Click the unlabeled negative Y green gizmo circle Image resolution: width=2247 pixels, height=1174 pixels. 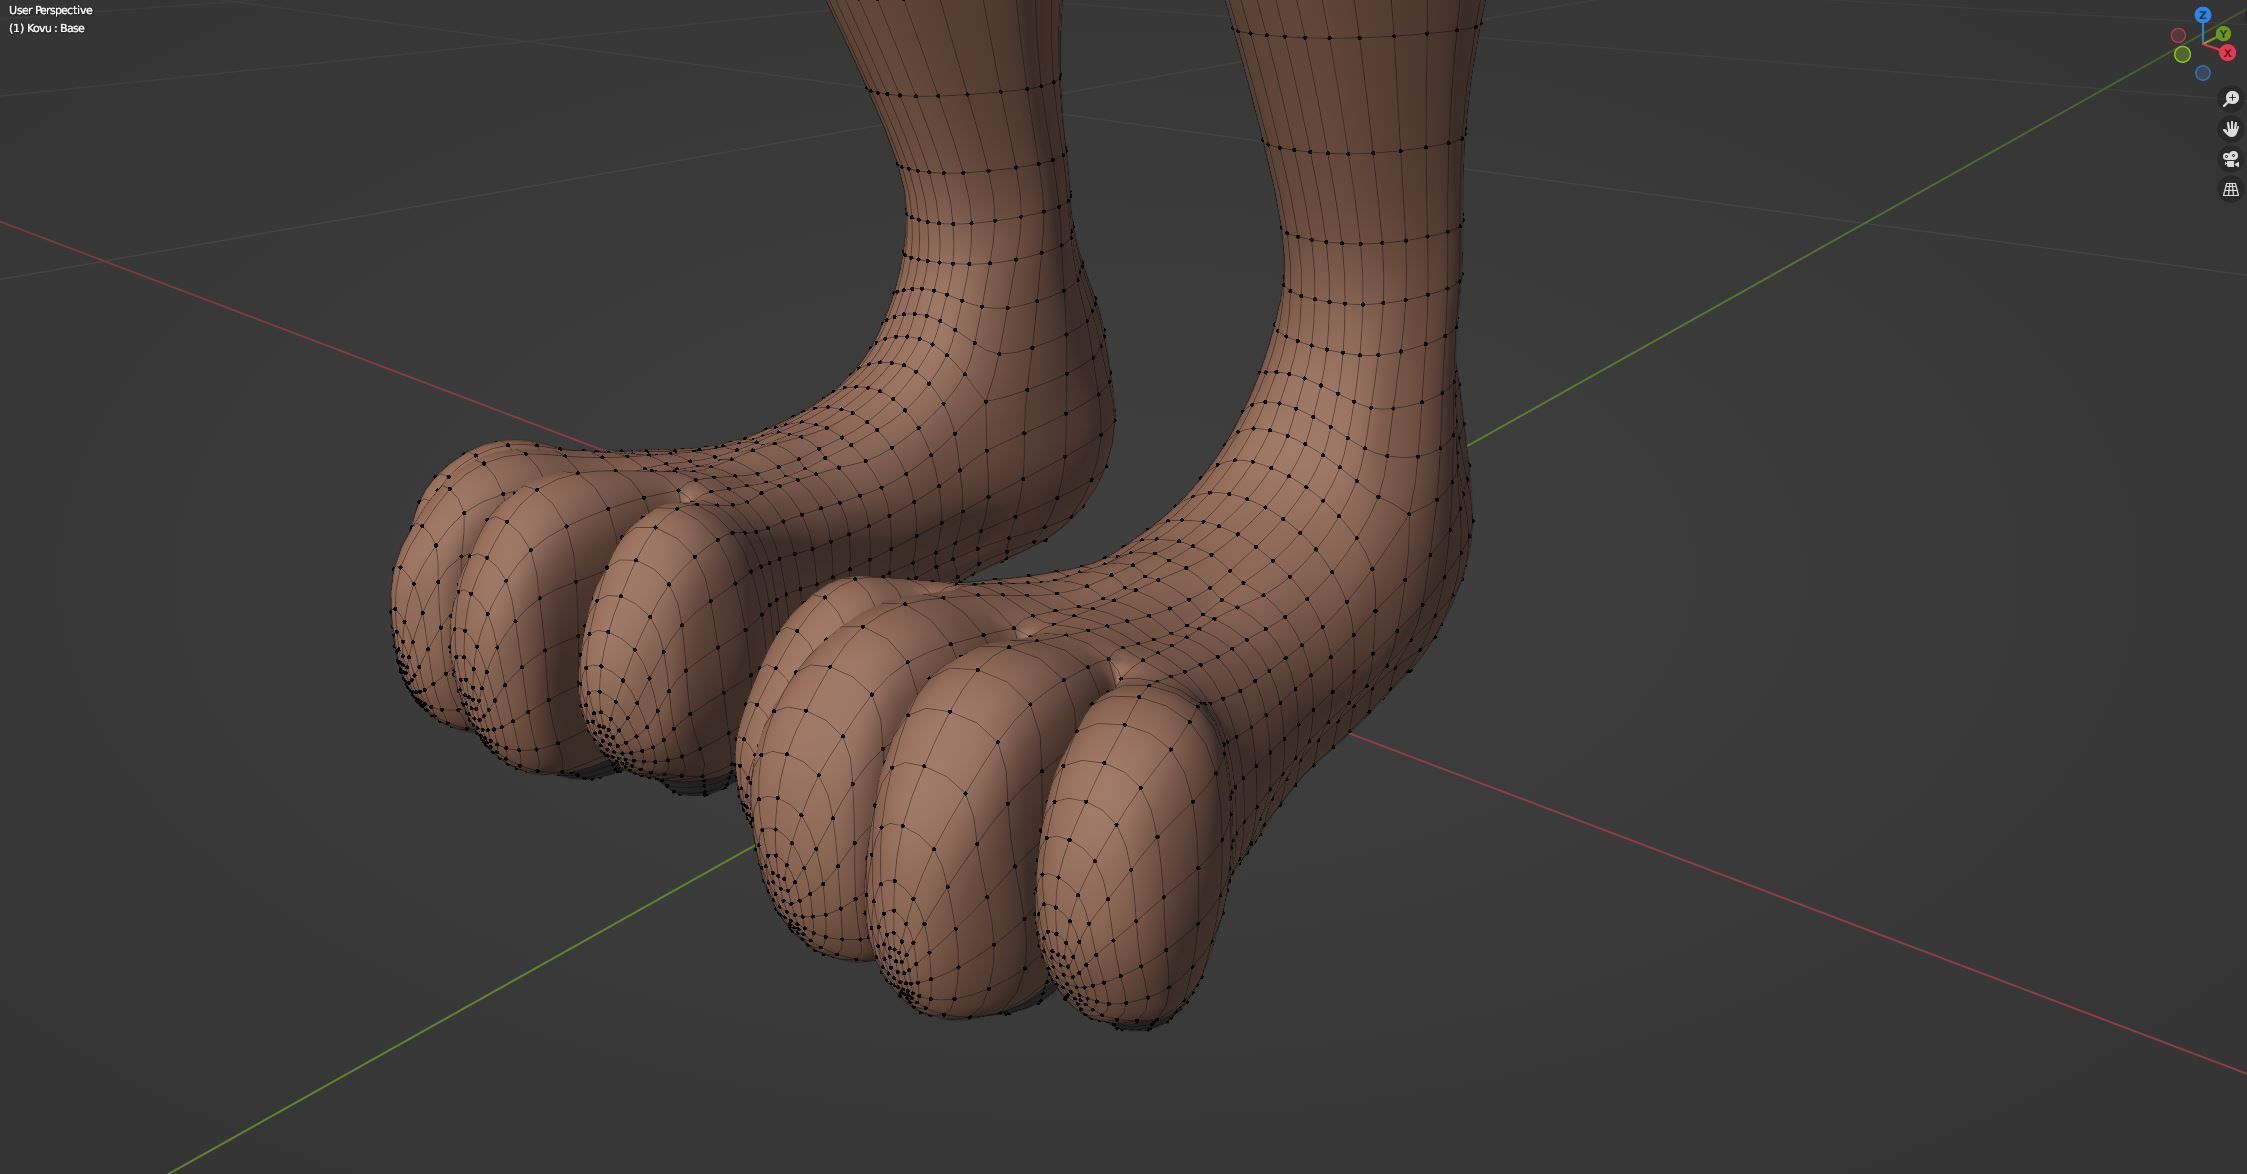tap(2182, 54)
